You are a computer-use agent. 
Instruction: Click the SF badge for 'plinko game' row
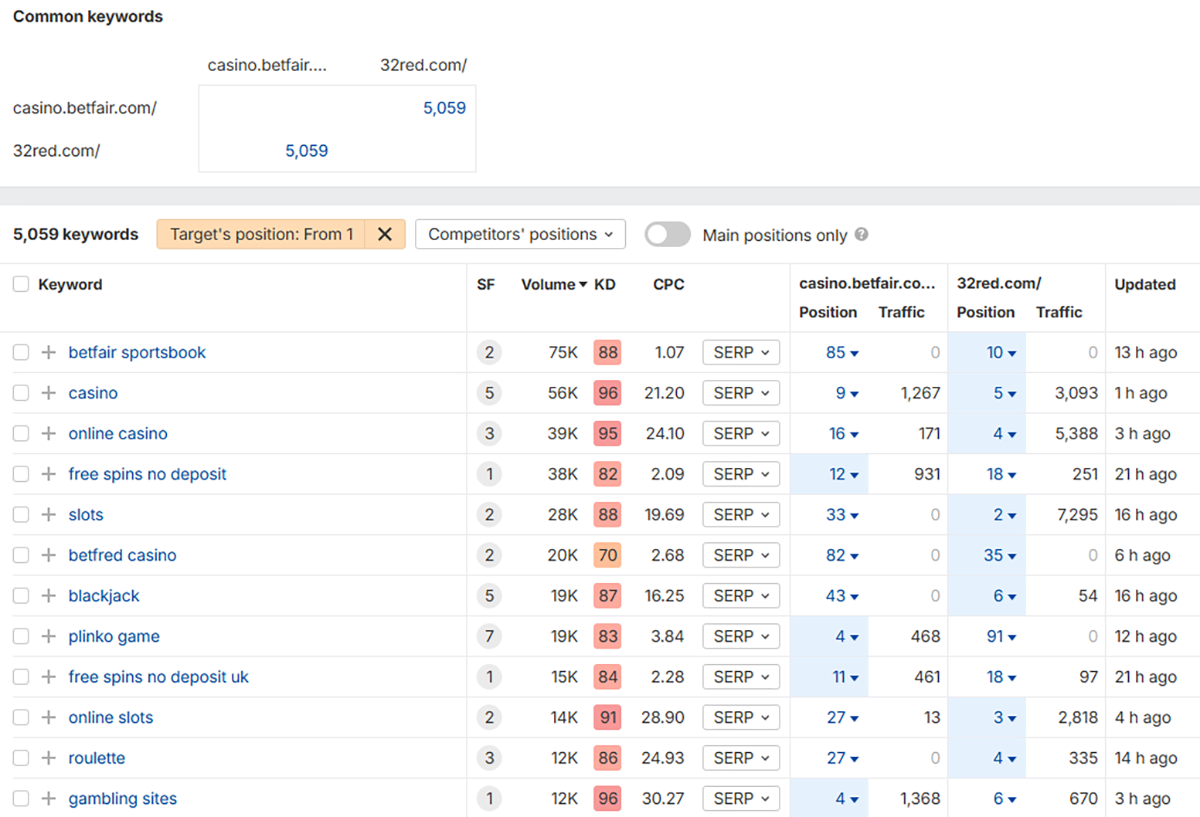click(489, 637)
